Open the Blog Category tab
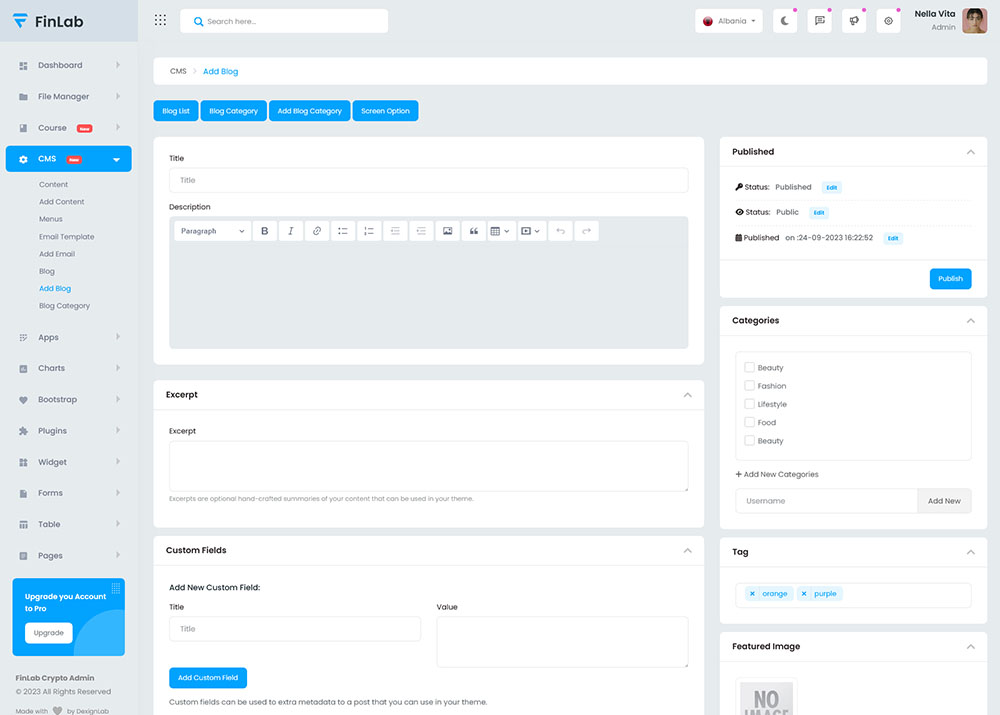 click(233, 111)
